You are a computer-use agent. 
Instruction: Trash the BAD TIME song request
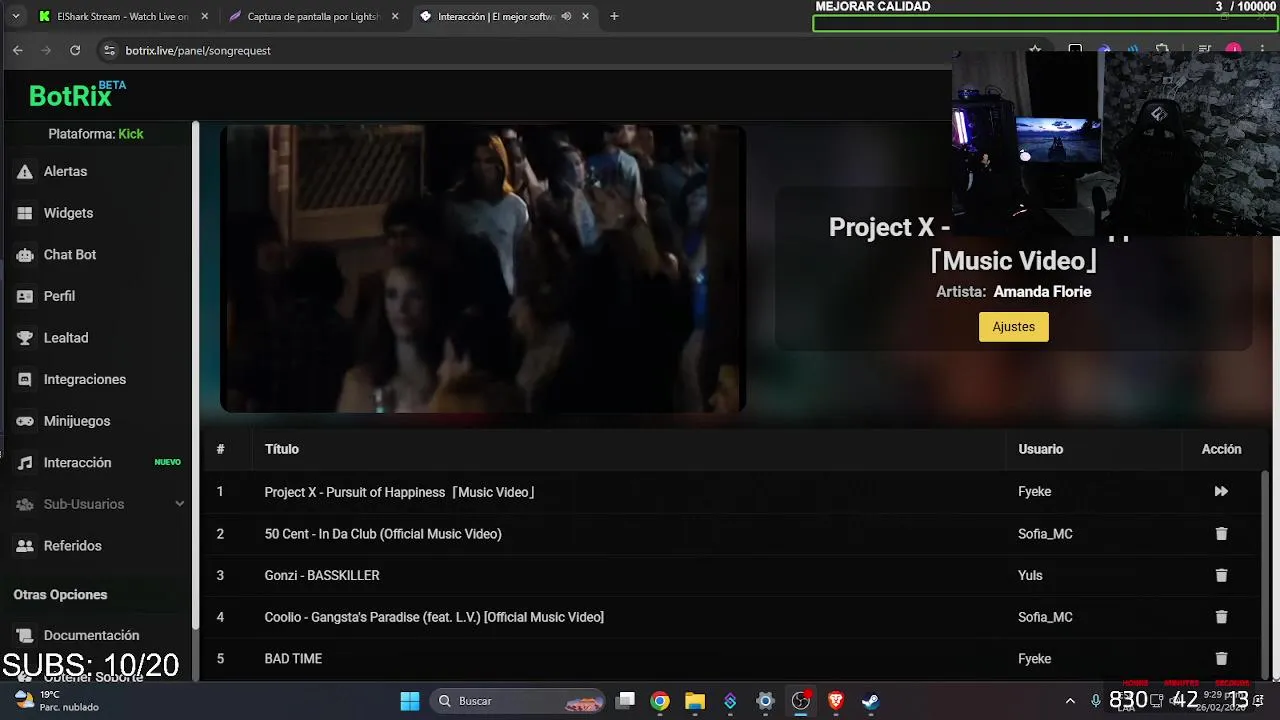click(x=1221, y=659)
